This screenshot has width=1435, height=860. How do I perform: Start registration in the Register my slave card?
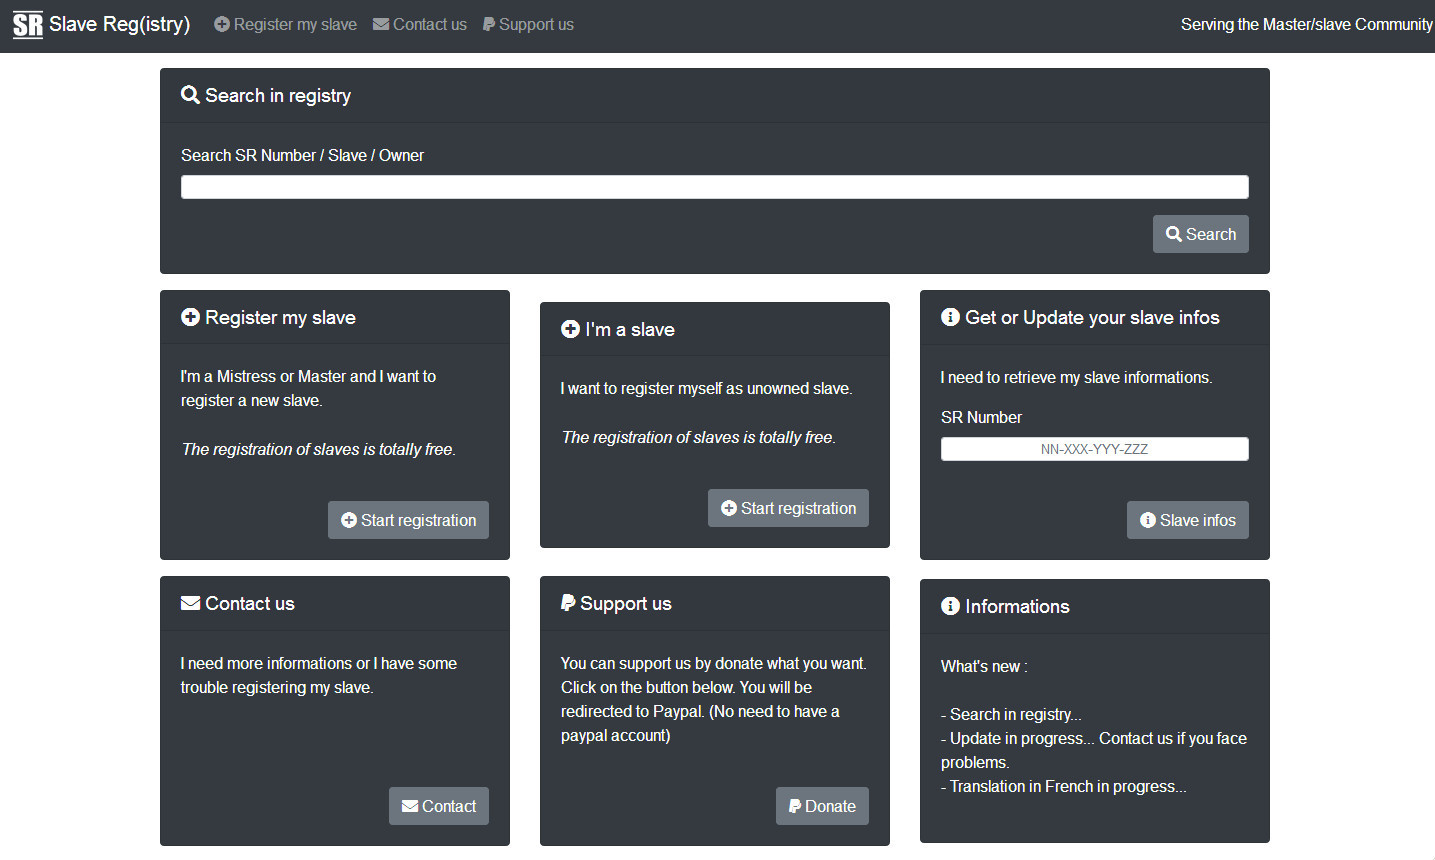(408, 520)
